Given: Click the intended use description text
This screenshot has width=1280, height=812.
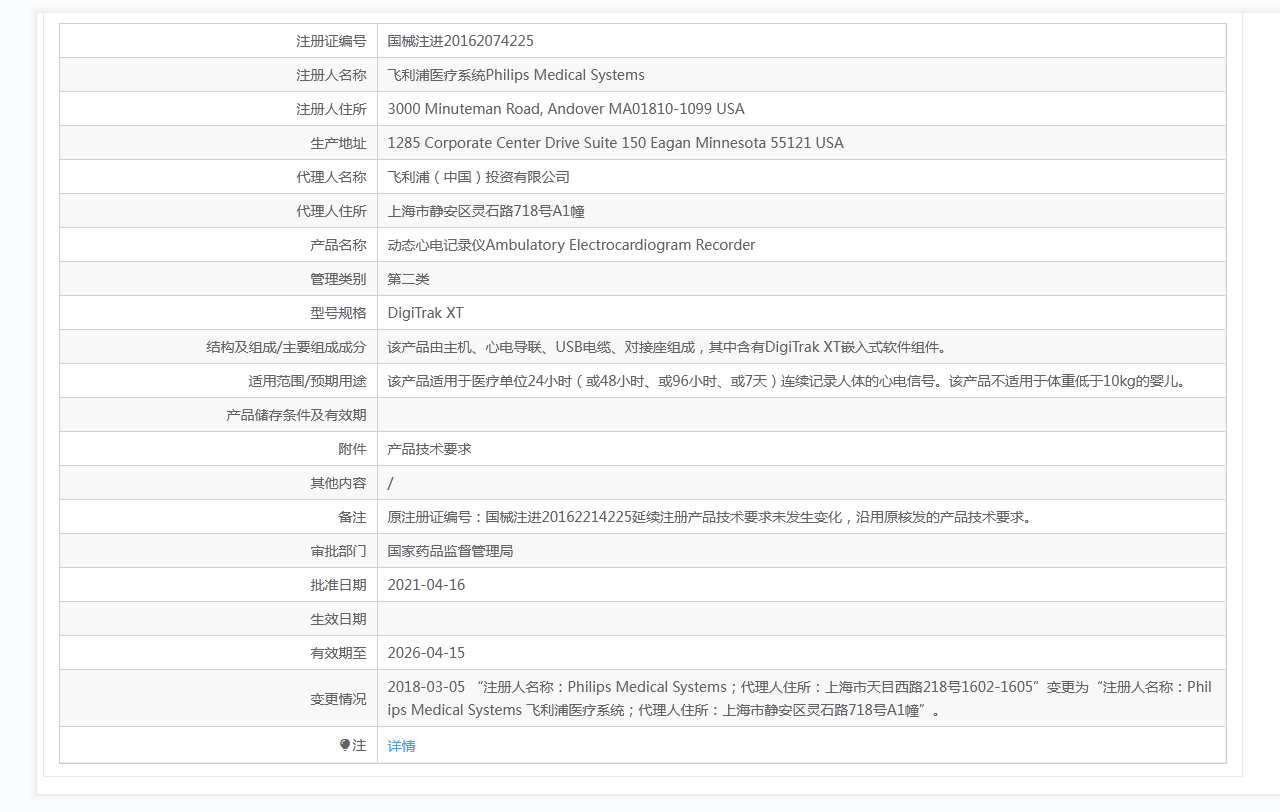Looking at the screenshot, I should 786,381.
